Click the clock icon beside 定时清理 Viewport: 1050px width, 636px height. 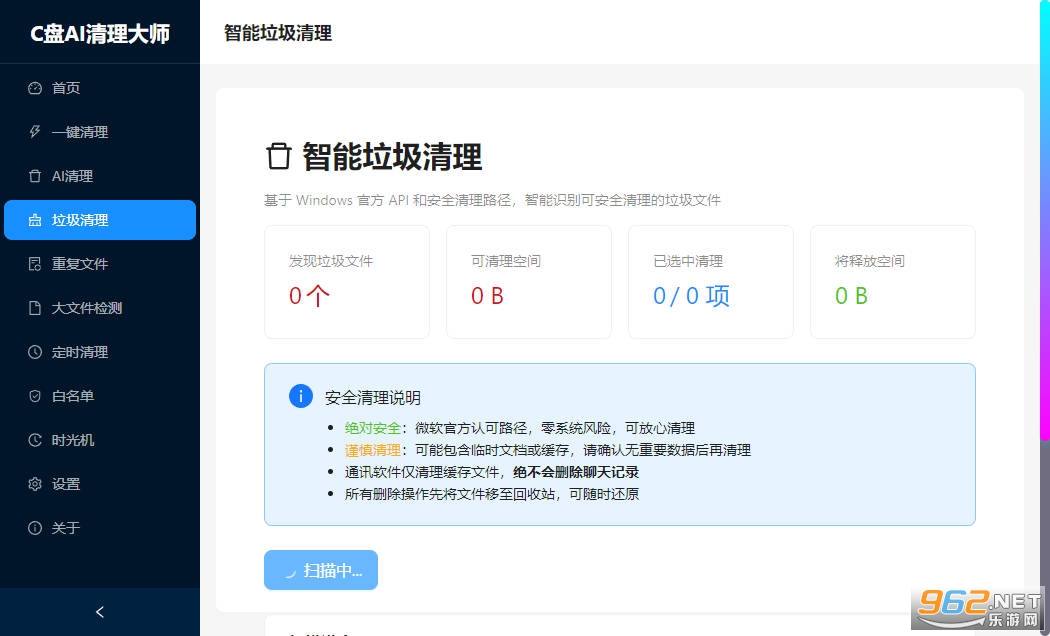35,352
